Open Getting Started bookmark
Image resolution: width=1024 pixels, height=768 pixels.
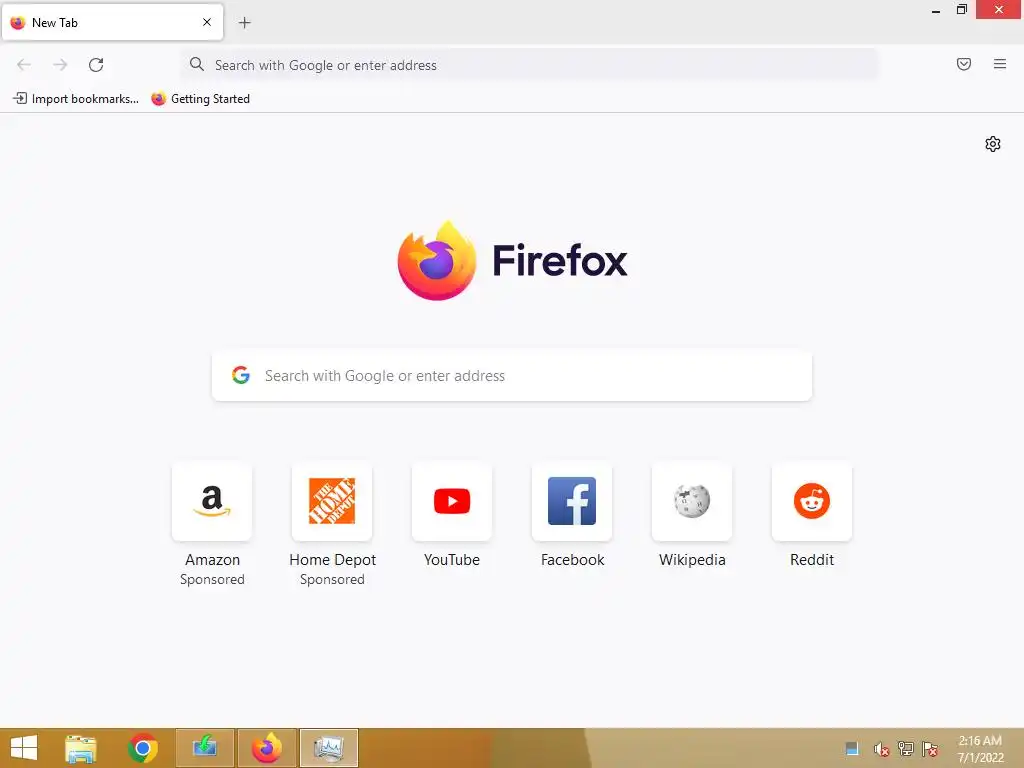point(200,99)
